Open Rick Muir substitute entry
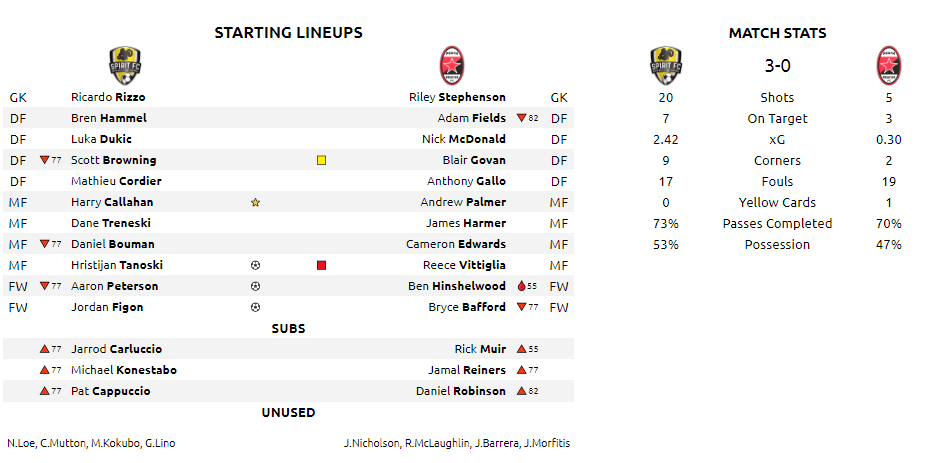Image resolution: width=932 pixels, height=463 pixels. 480,349
